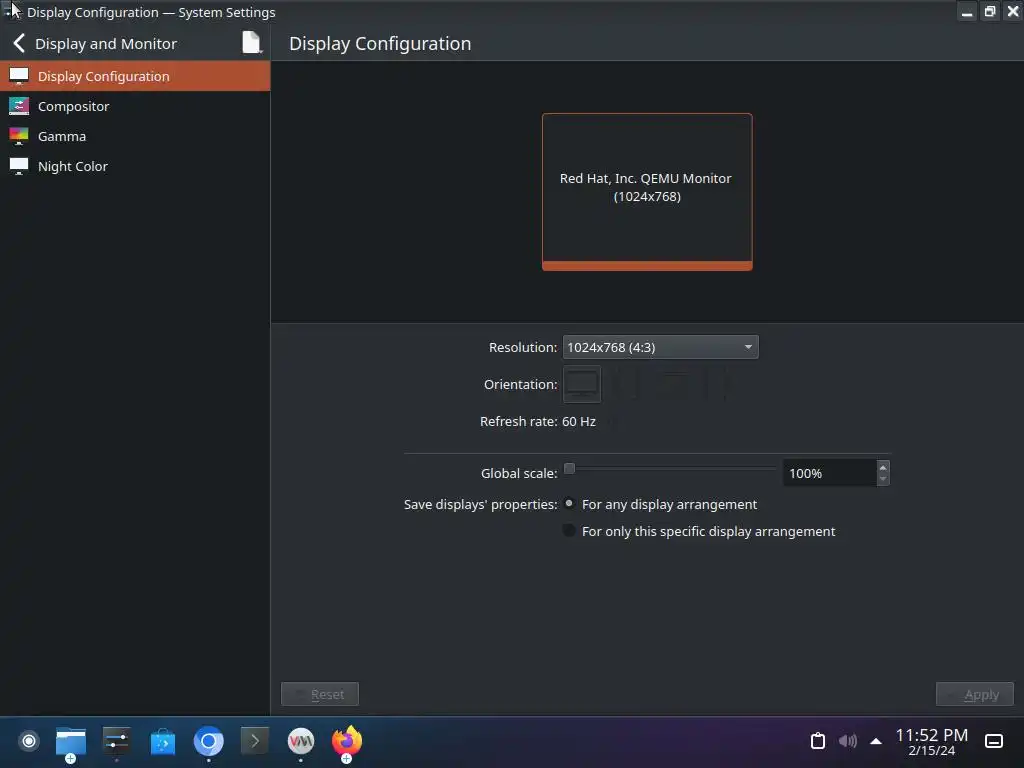Click the Display Configuration monitor icon
The image size is (1024, 768).
tap(19, 76)
